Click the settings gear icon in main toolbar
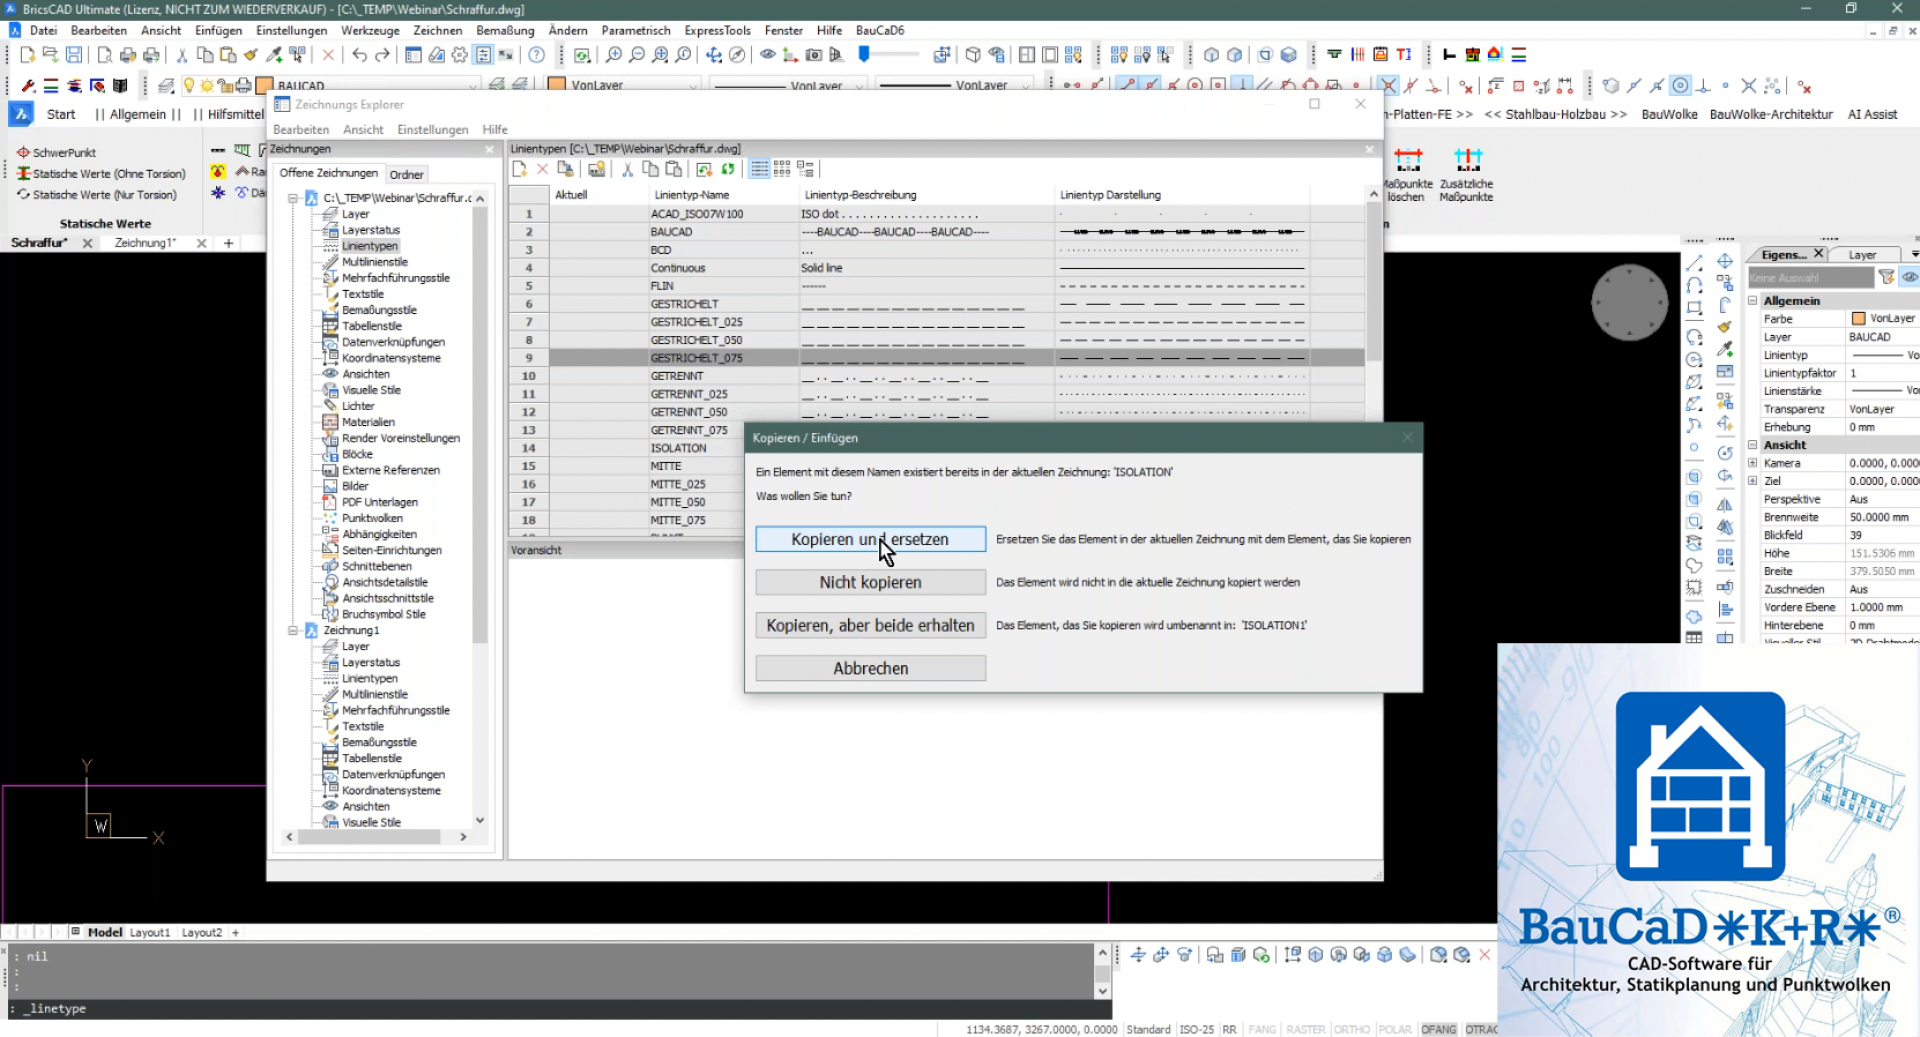 (459, 55)
